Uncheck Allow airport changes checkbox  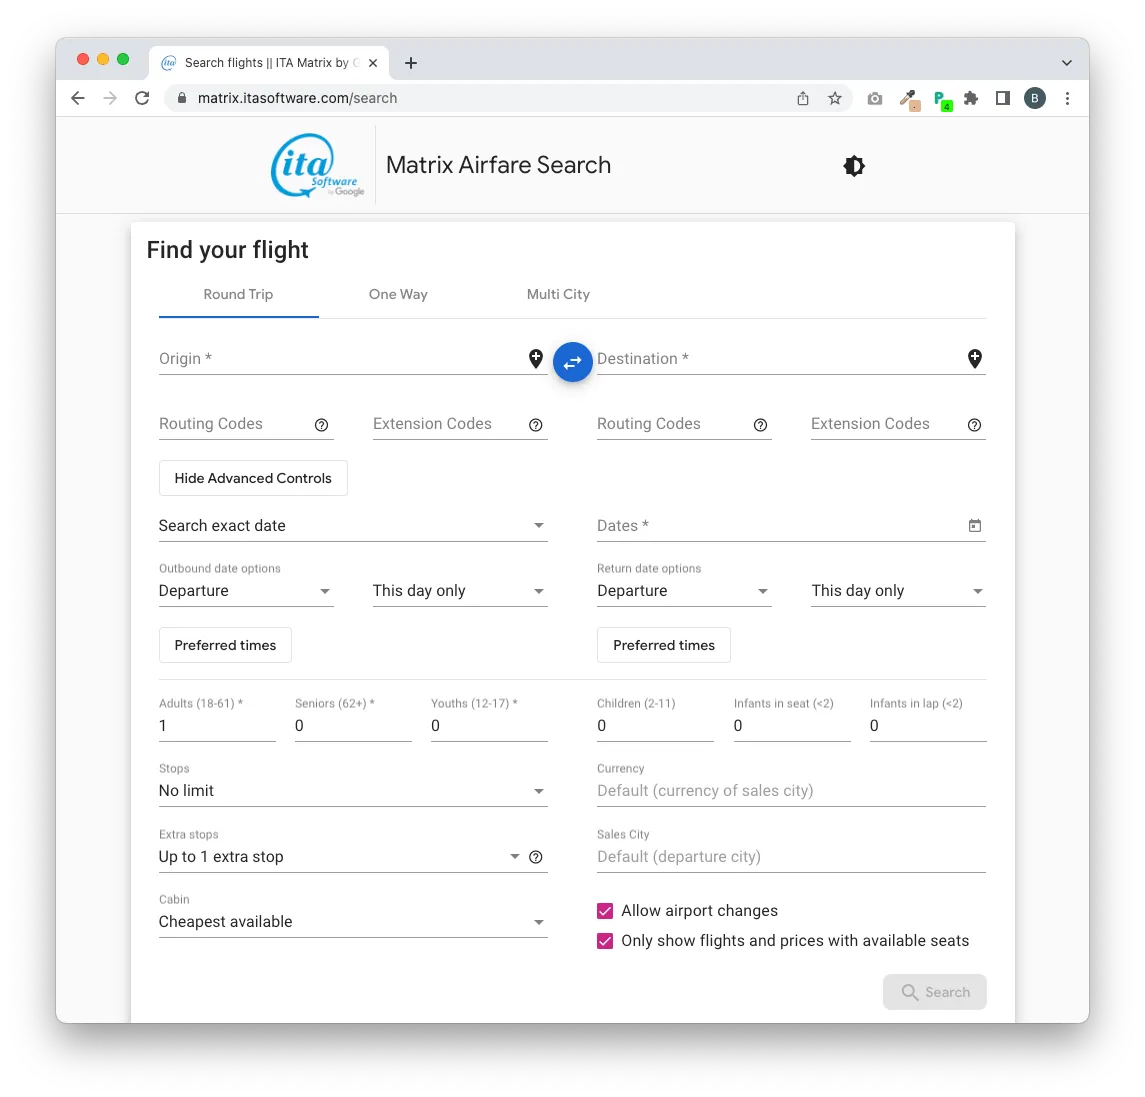tap(605, 911)
